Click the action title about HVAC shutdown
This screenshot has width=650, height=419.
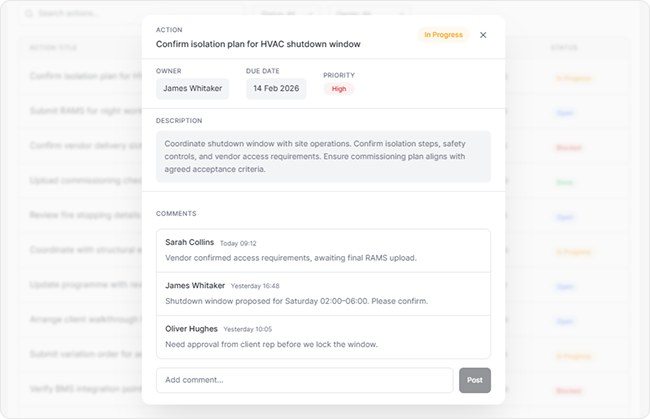[x=258, y=44]
